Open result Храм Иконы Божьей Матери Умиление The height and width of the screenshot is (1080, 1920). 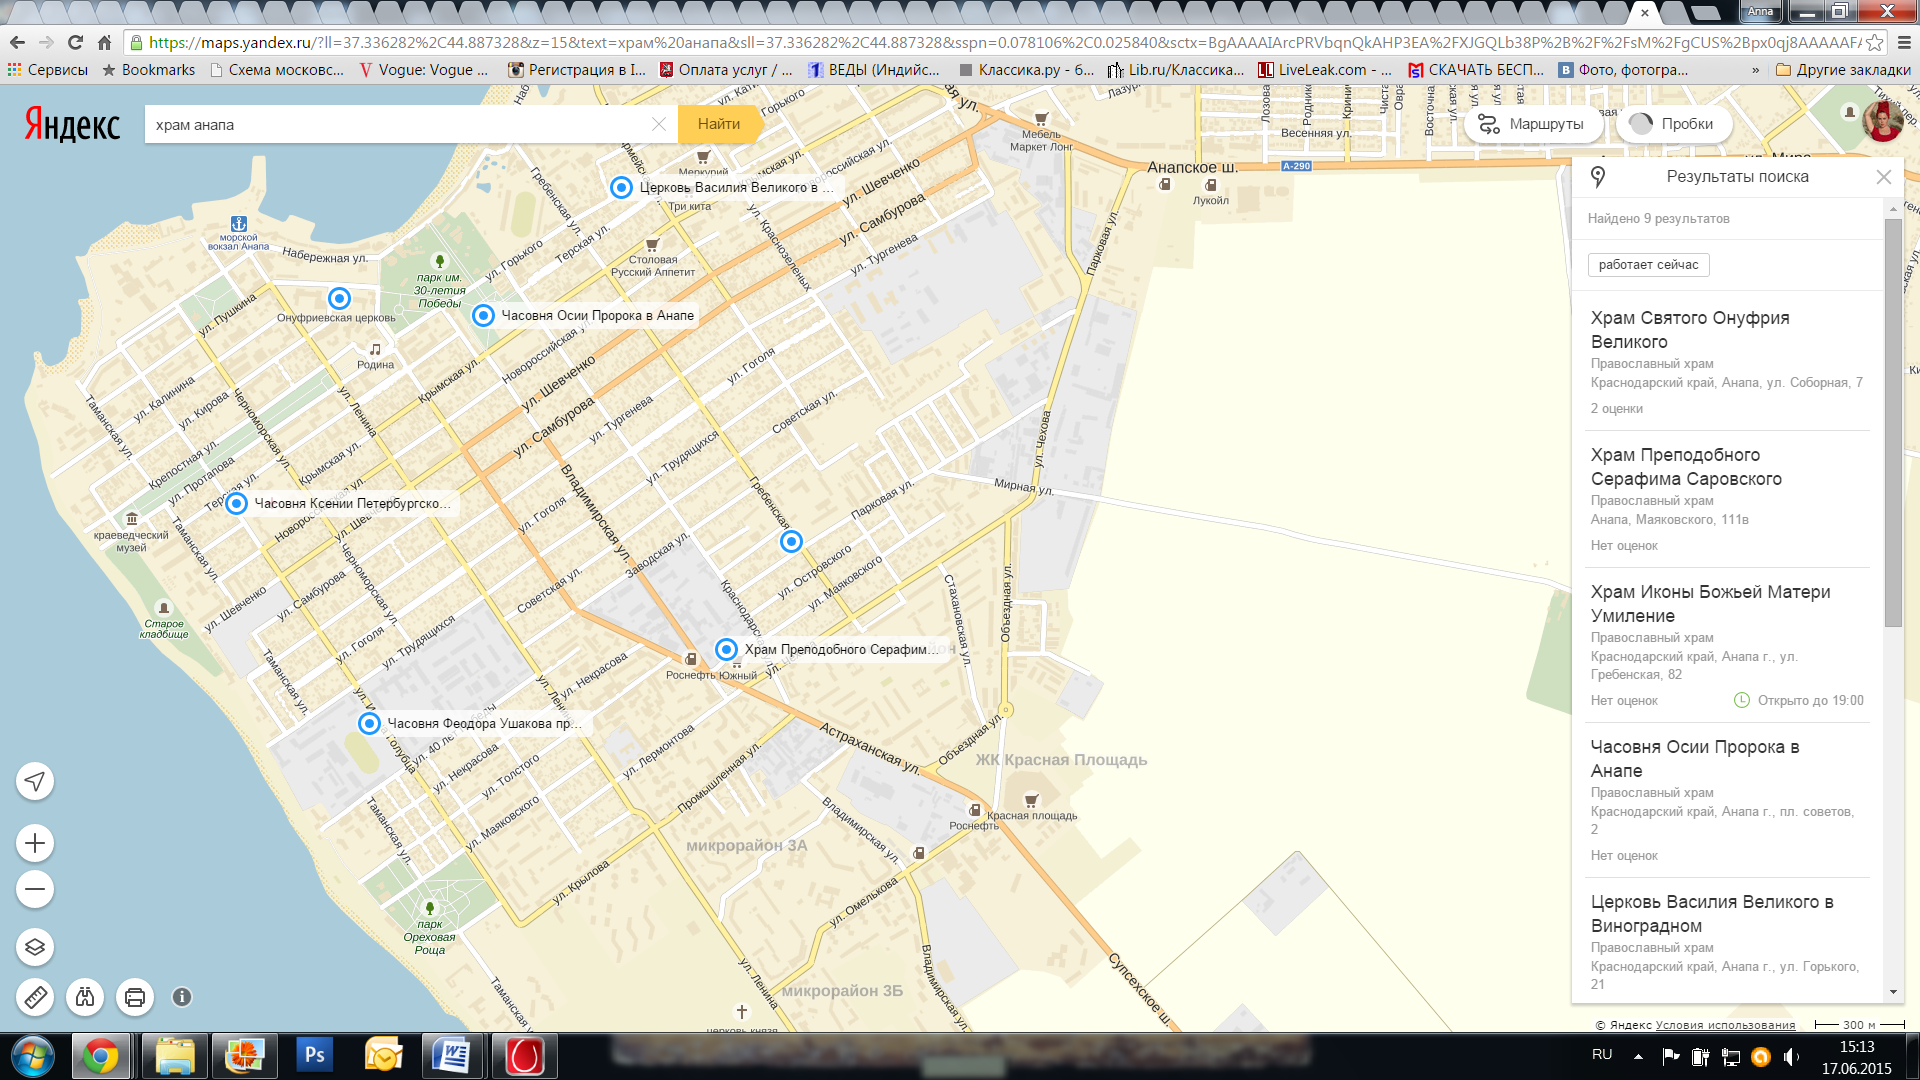point(1710,604)
